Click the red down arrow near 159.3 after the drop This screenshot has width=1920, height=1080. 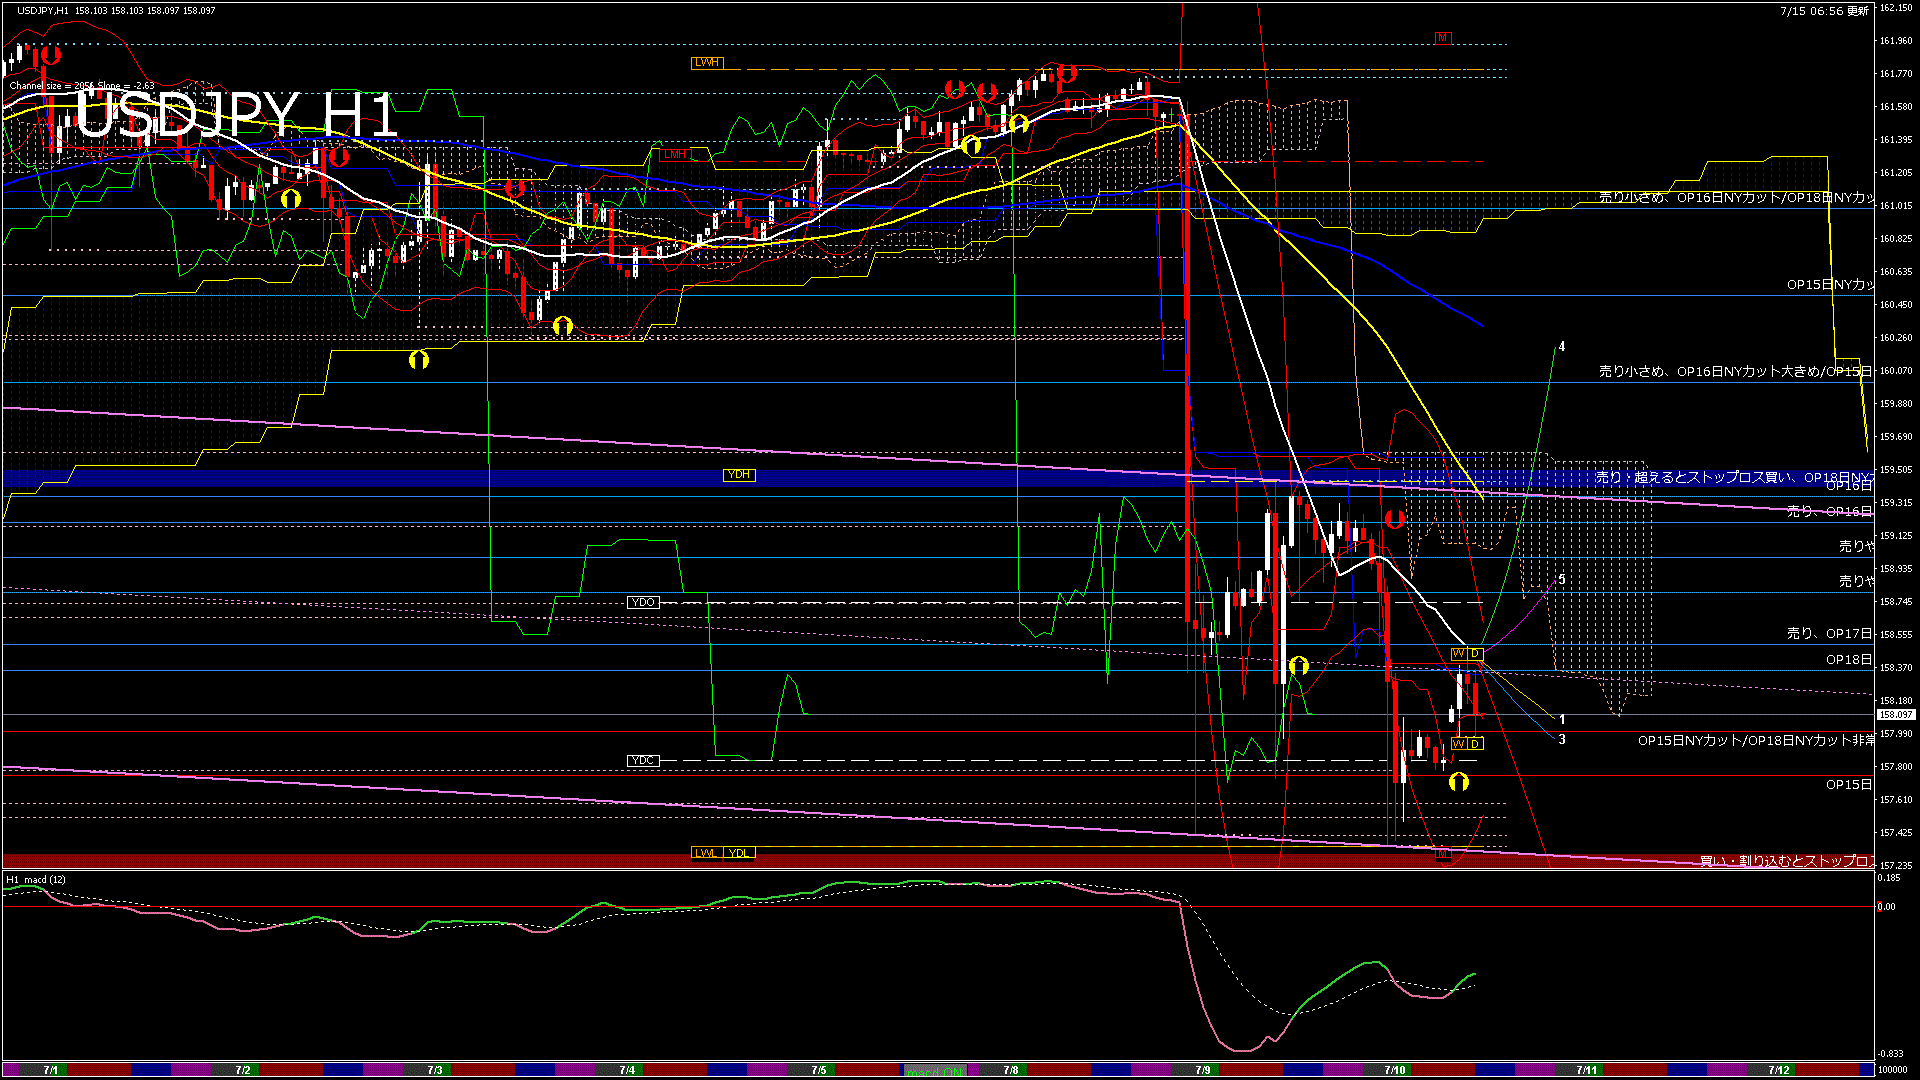1394,520
